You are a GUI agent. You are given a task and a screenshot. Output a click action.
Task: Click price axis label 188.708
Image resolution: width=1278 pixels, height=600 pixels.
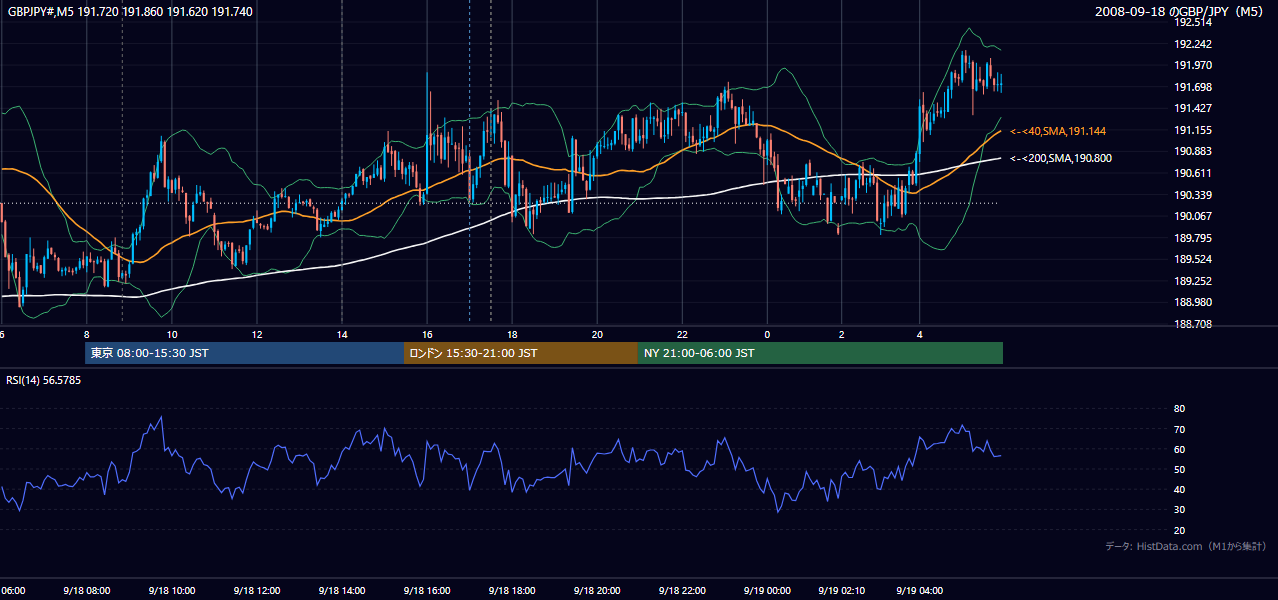(x=1193, y=324)
